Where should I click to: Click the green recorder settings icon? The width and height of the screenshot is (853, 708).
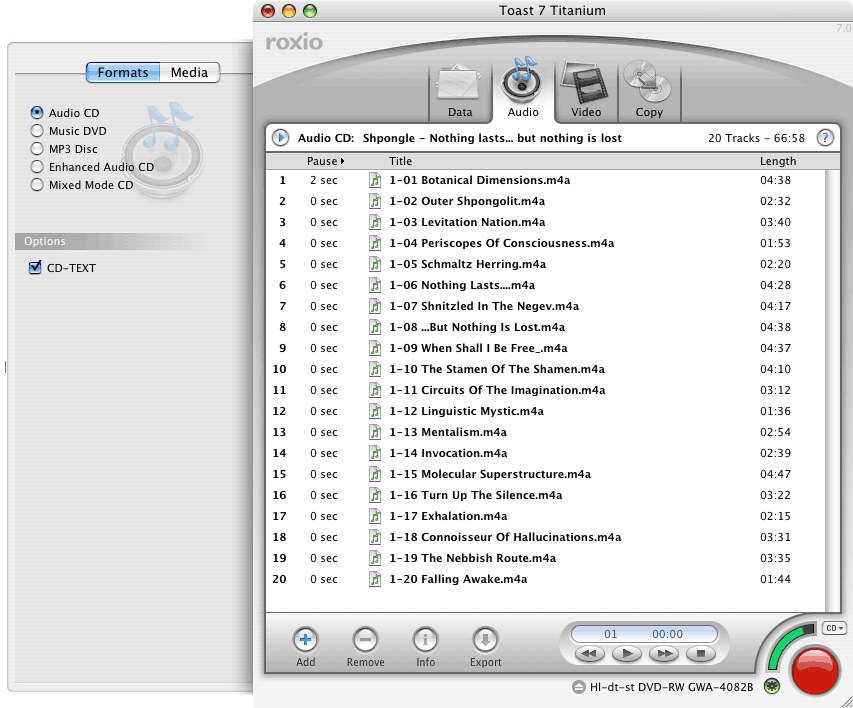pyautogui.click(x=771, y=686)
